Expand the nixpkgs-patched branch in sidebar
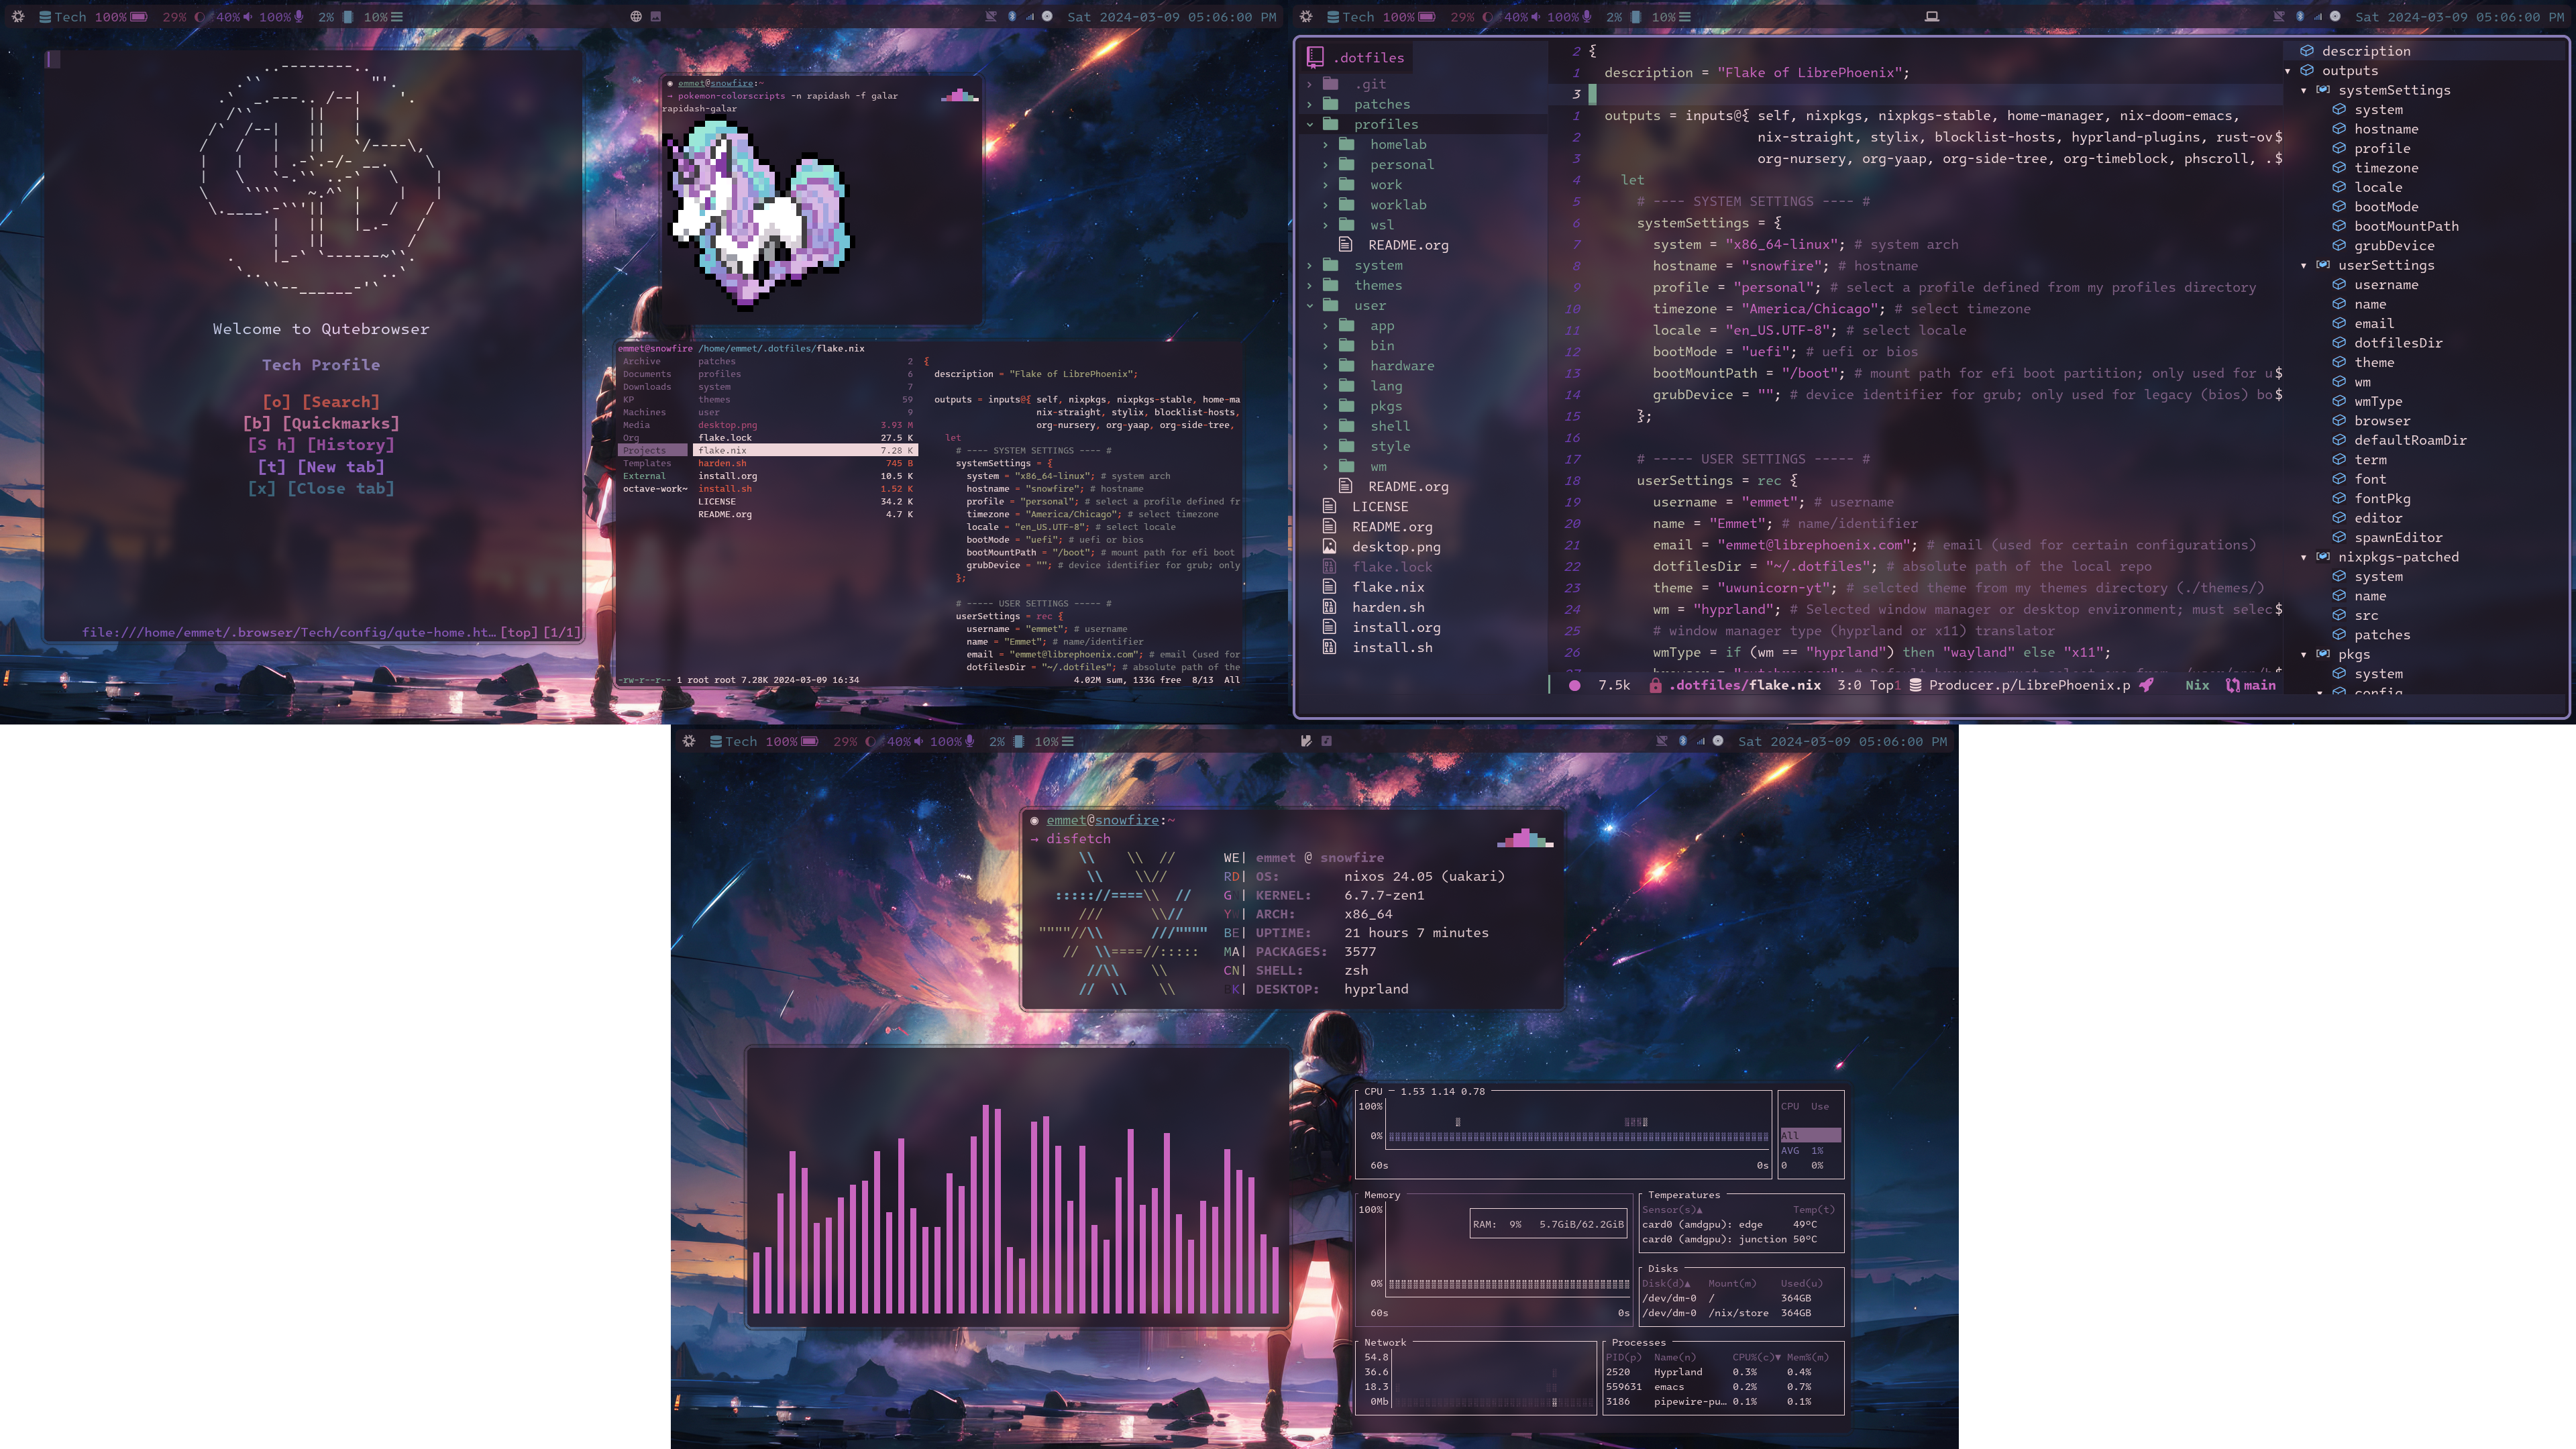Viewport: 2576px width, 1449px height. pos(2305,555)
